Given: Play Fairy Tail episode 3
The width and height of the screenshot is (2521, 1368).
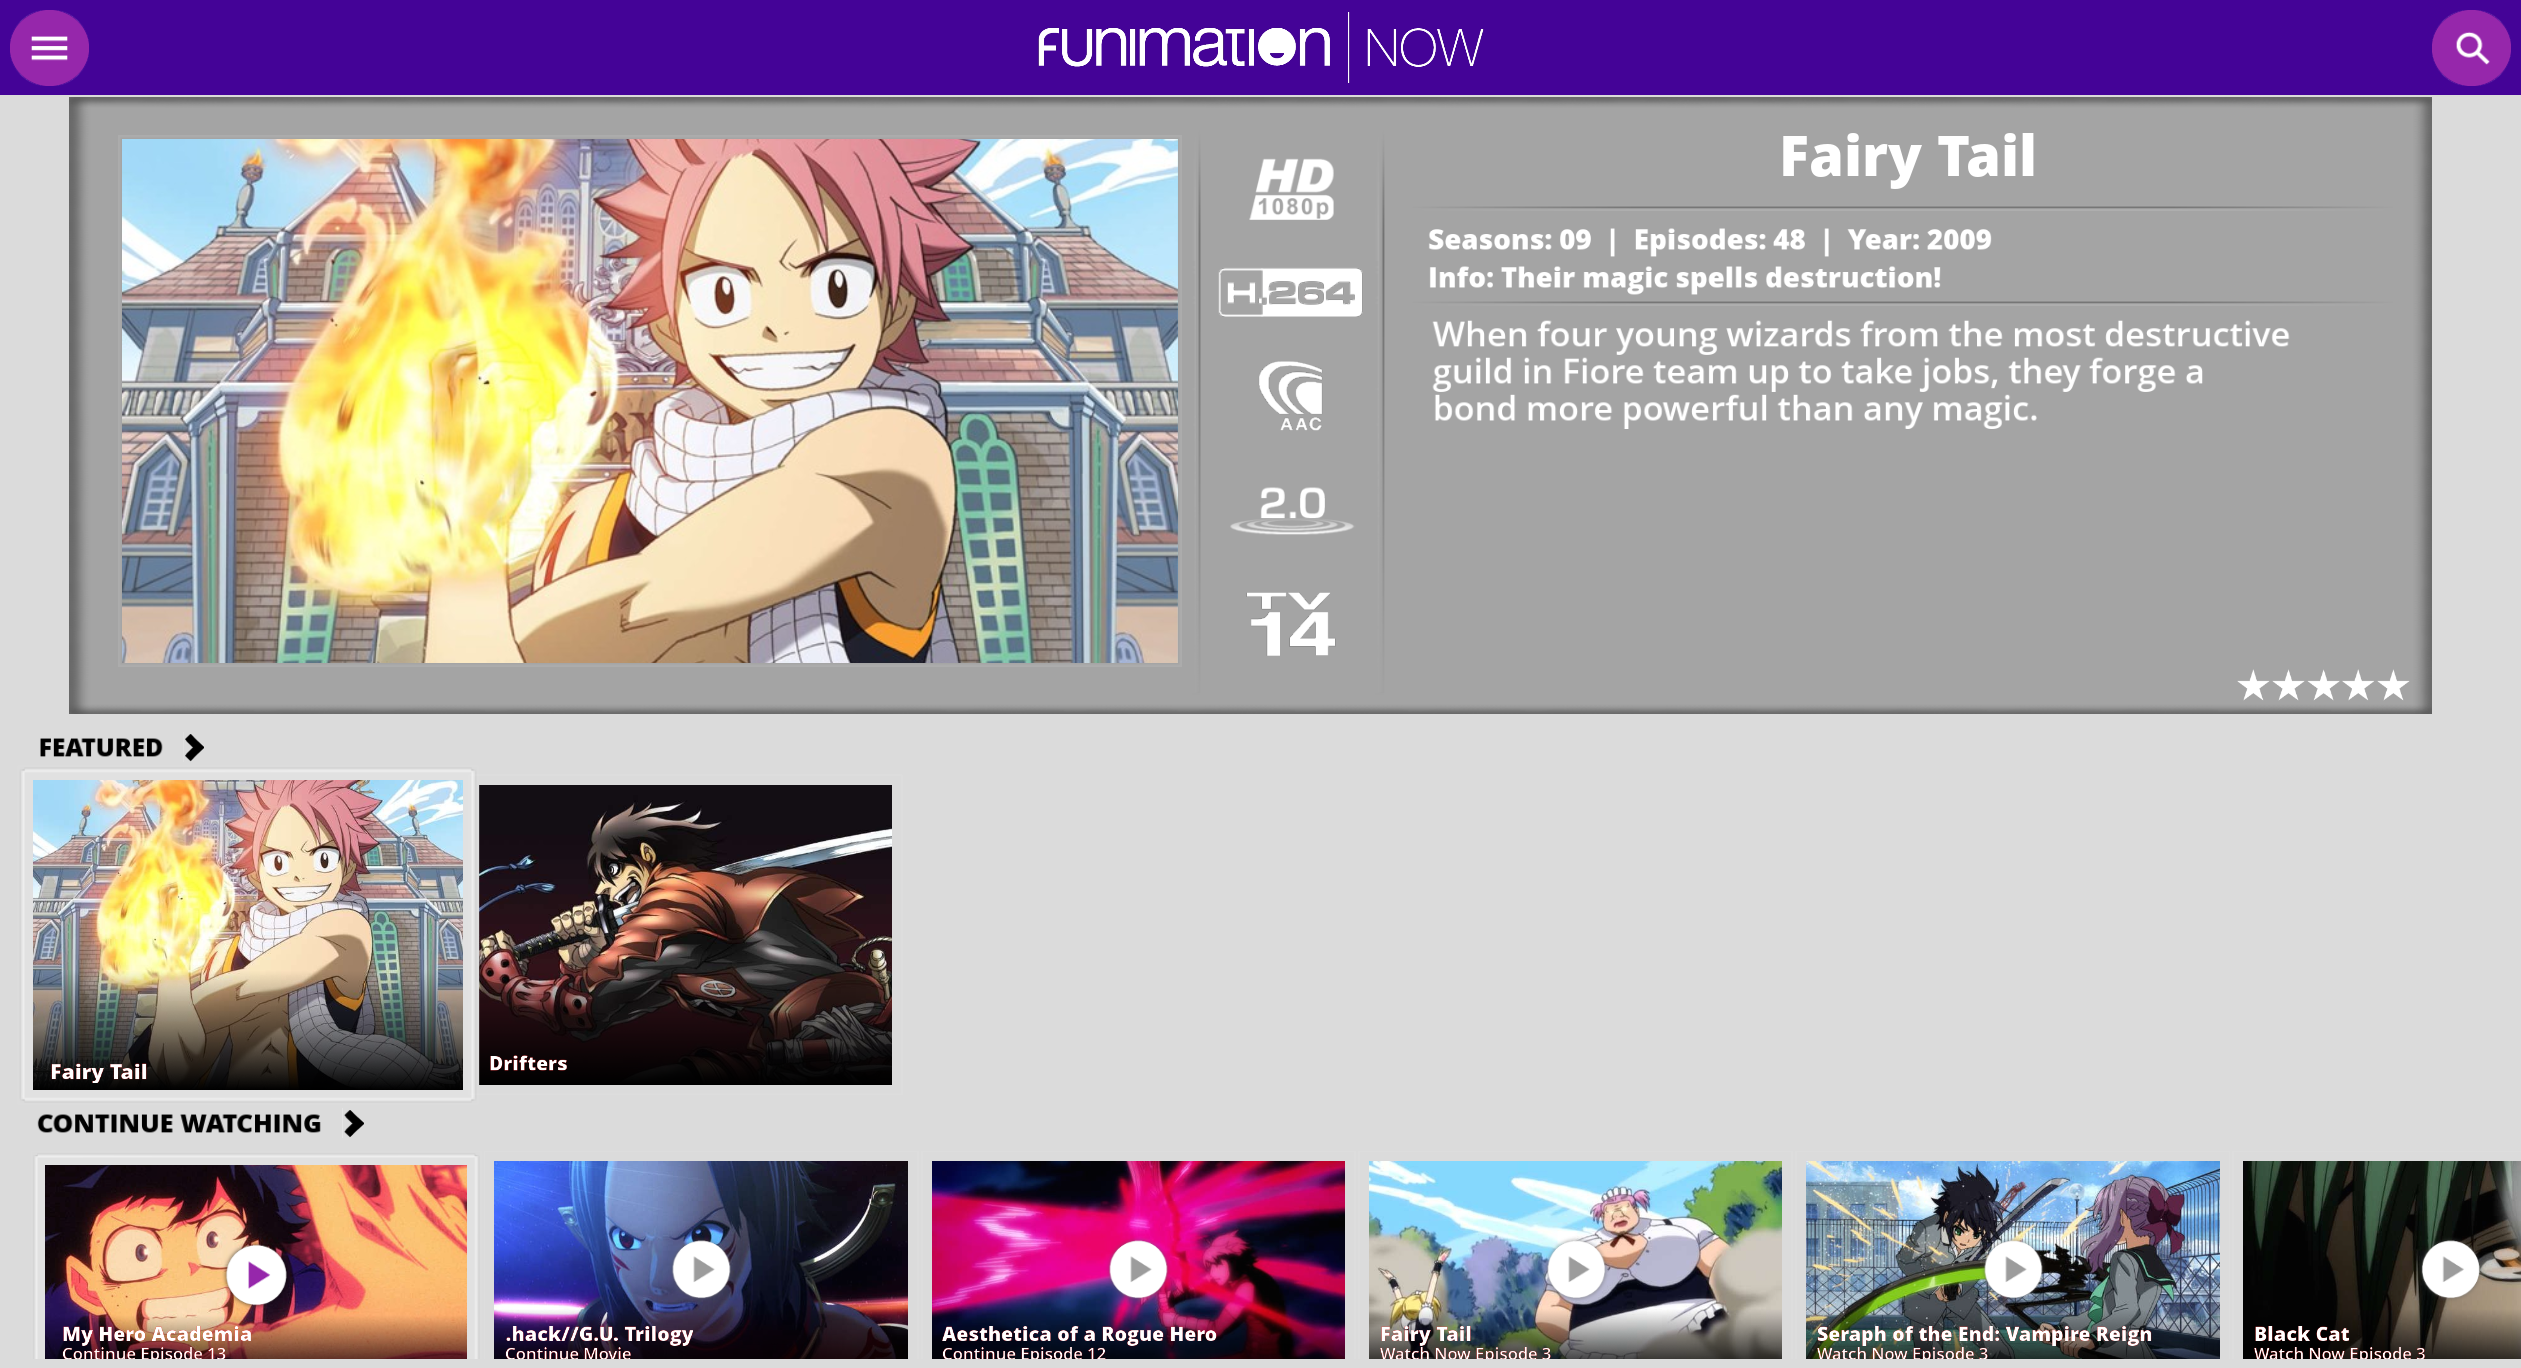Looking at the screenshot, I should tap(1576, 1270).
